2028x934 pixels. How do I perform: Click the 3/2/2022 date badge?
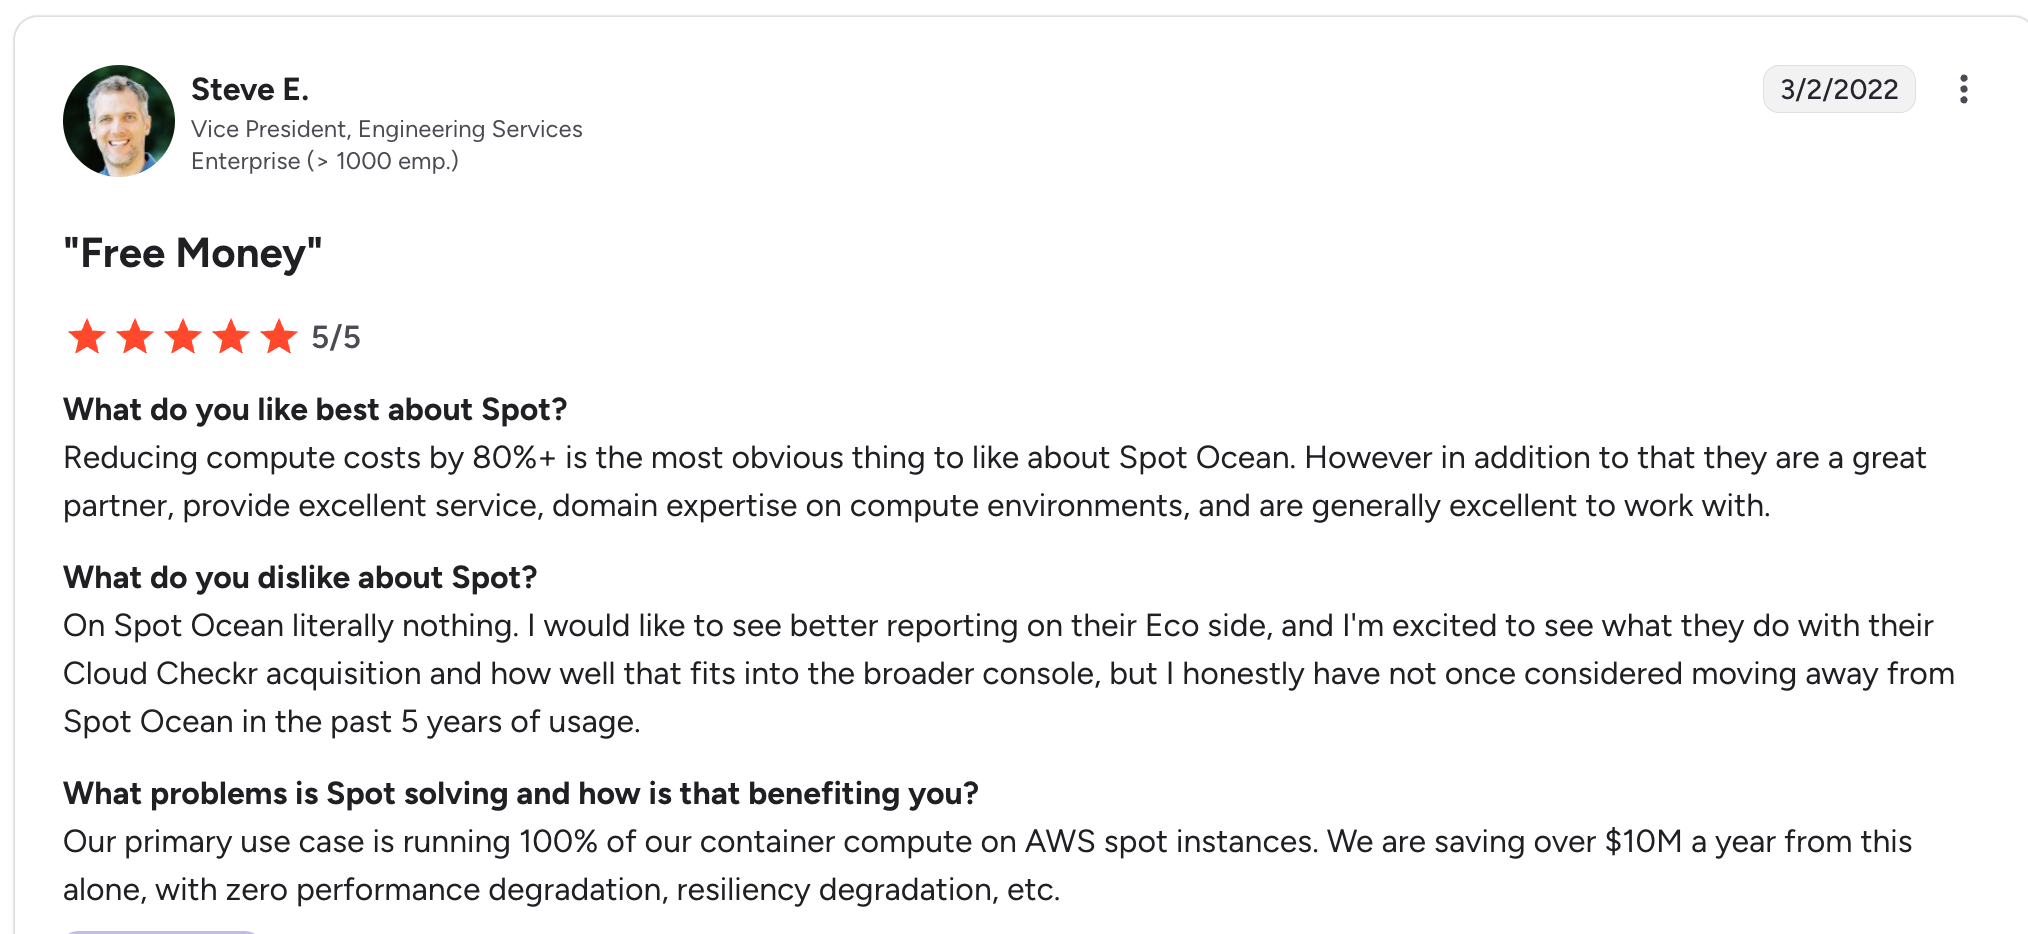coord(1838,90)
